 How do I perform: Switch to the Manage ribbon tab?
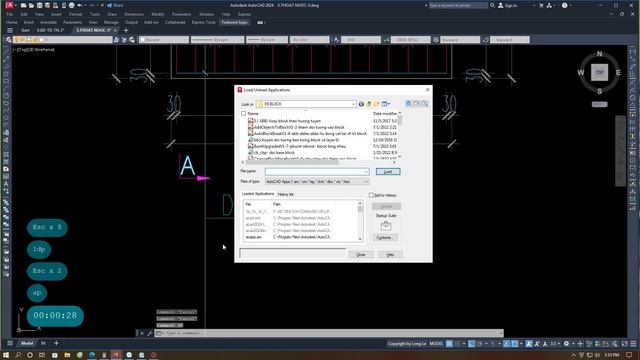[111, 22]
